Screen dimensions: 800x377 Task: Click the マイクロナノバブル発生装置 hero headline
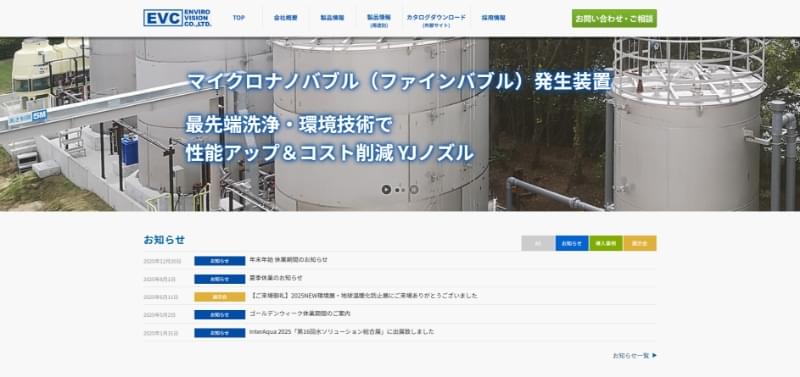(398, 82)
